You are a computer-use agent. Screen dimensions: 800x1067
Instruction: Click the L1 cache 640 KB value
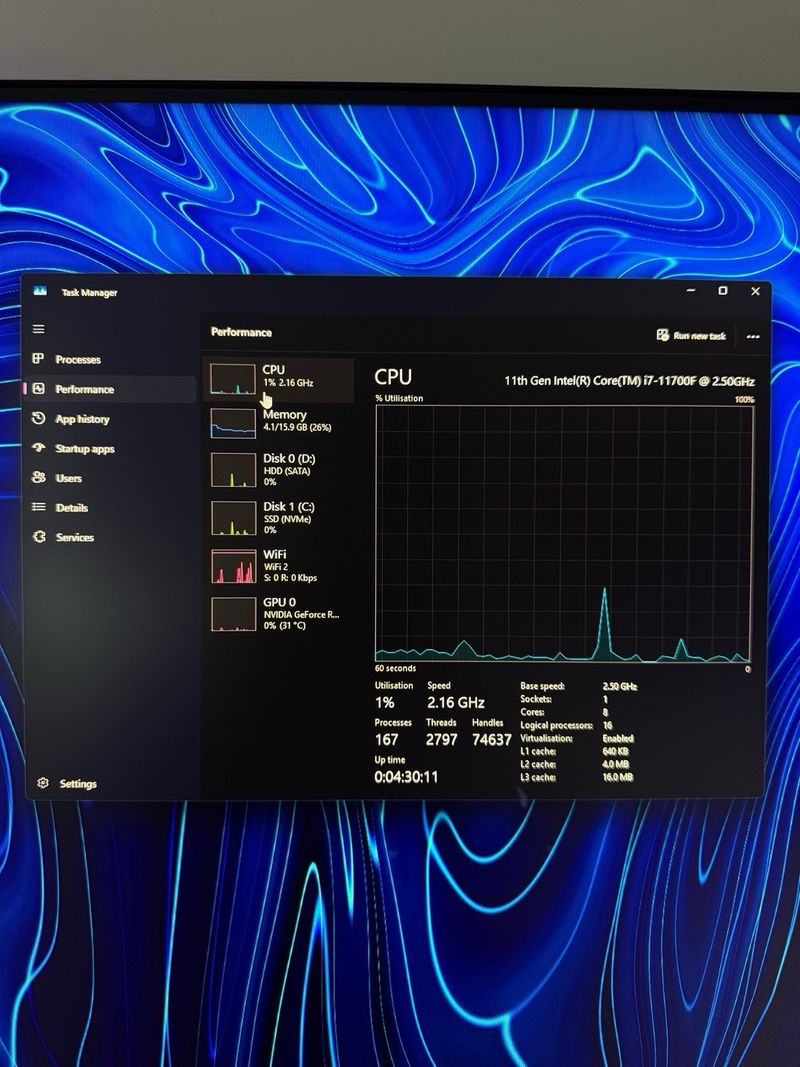(615, 751)
